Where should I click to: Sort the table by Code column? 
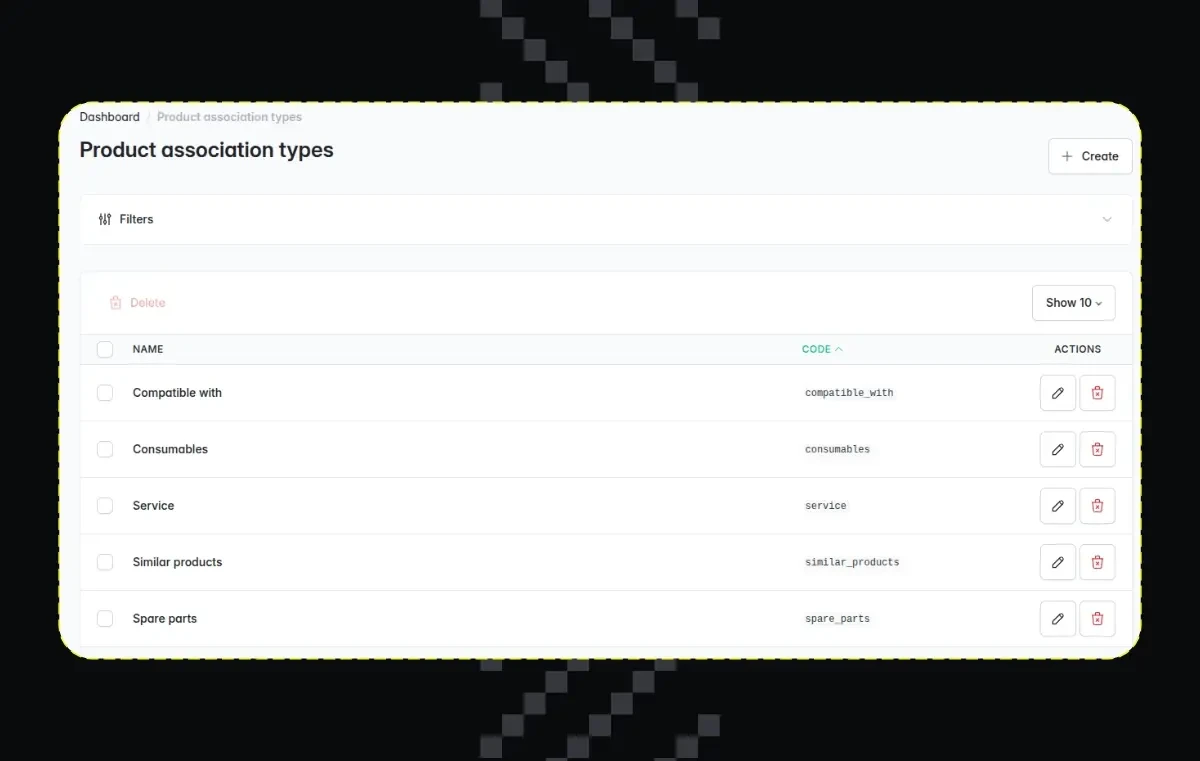tap(822, 349)
